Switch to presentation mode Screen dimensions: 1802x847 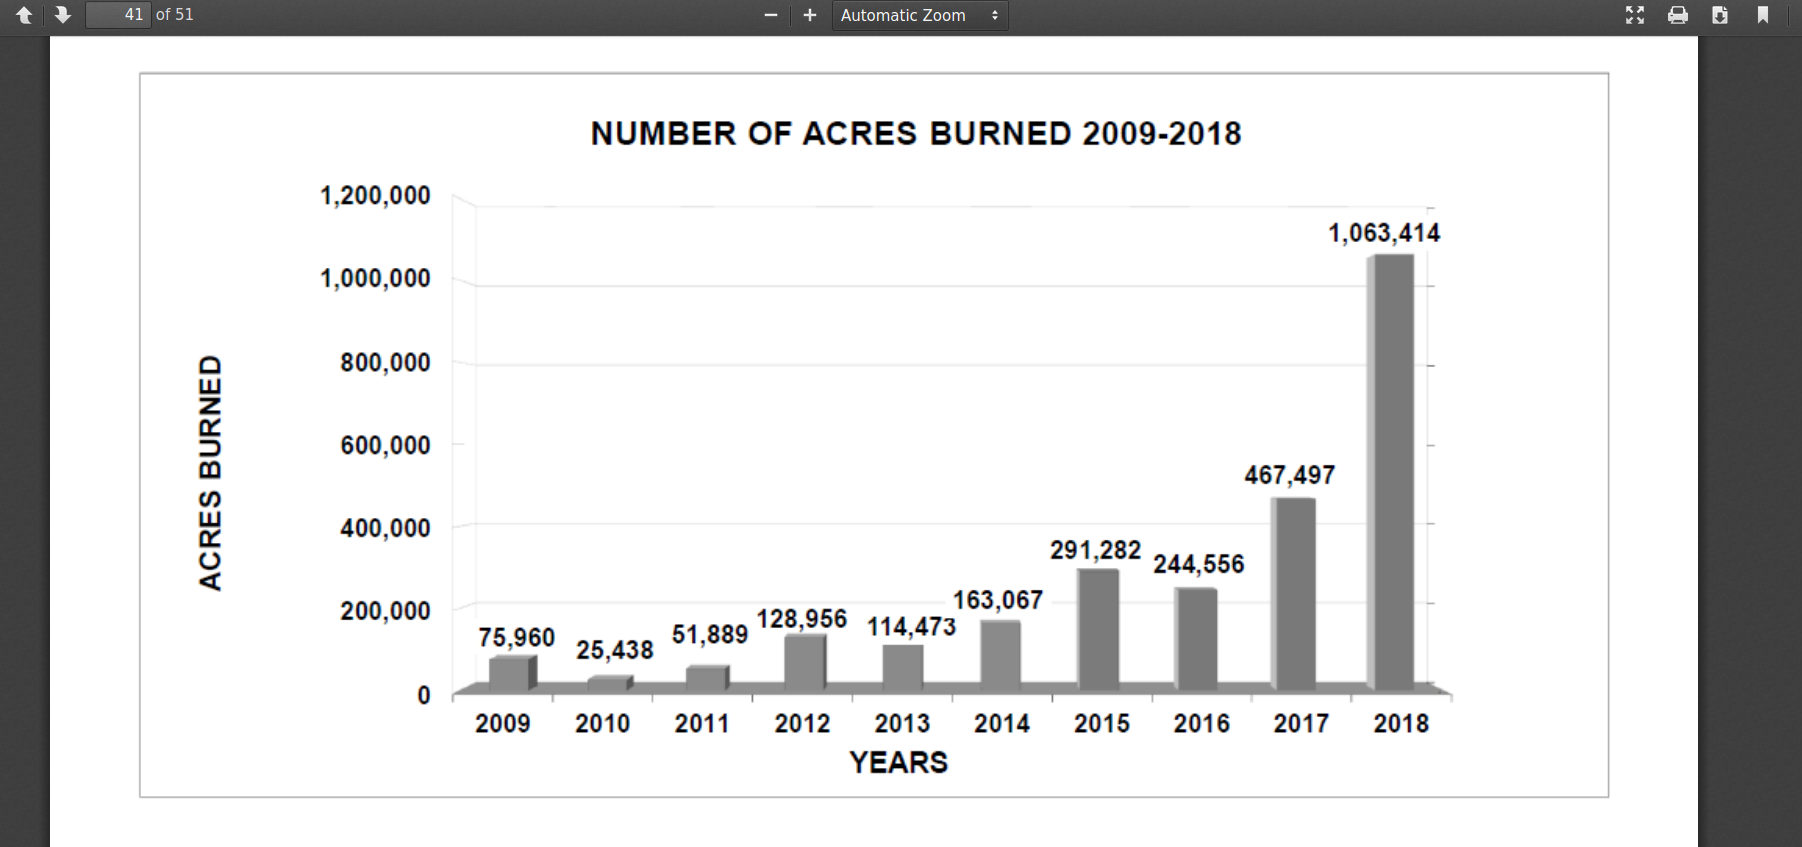click(1635, 15)
